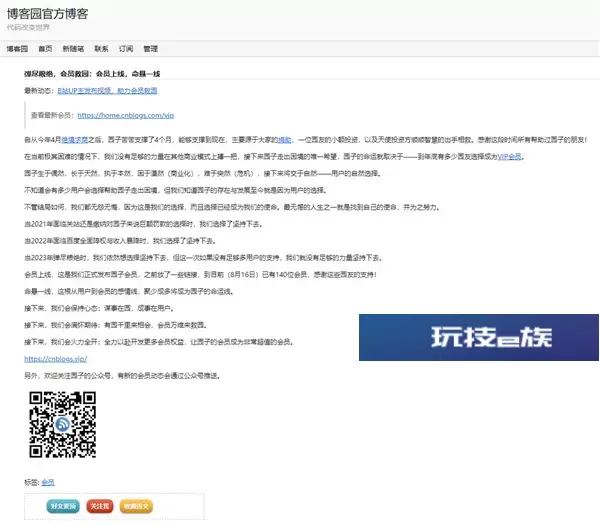600x525 pixels.
Task: Open 管理 in the navigation bar
Action: click(150, 47)
